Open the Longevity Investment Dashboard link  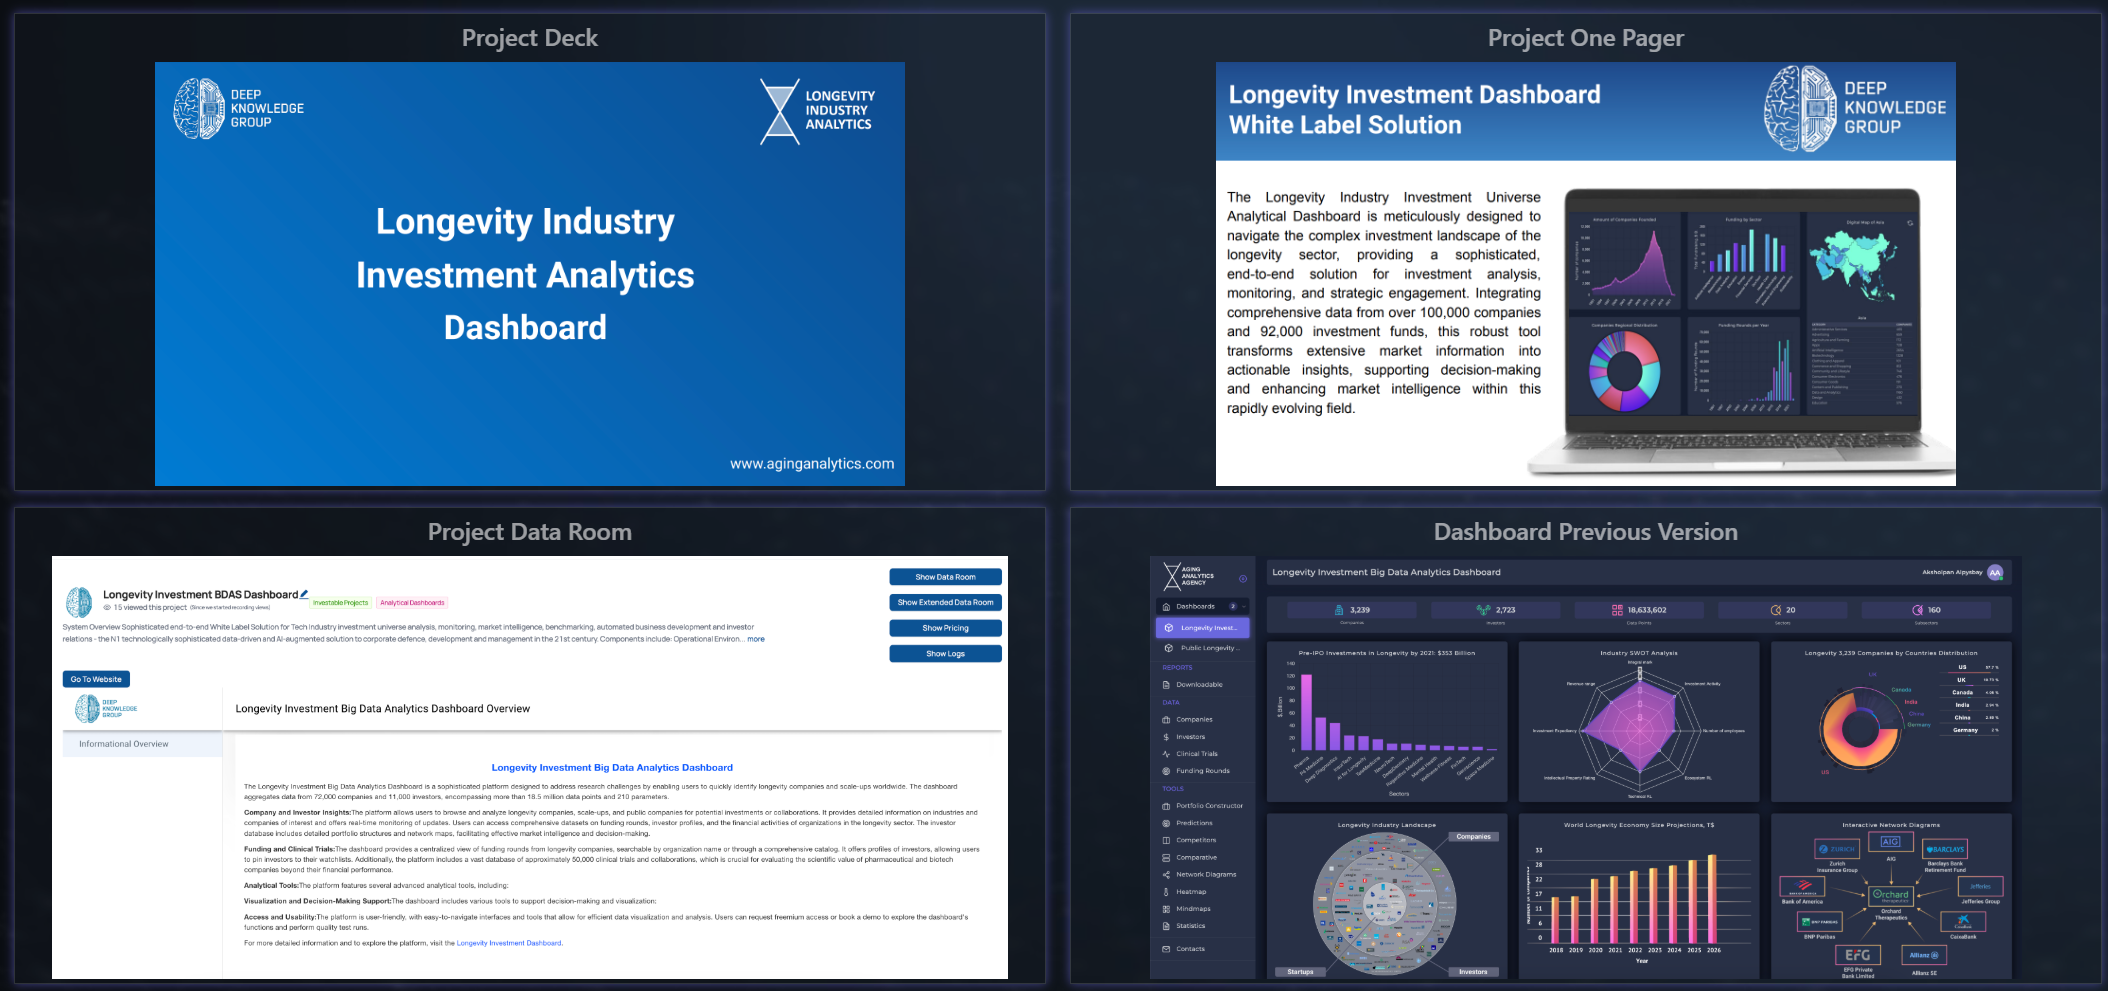coord(508,943)
